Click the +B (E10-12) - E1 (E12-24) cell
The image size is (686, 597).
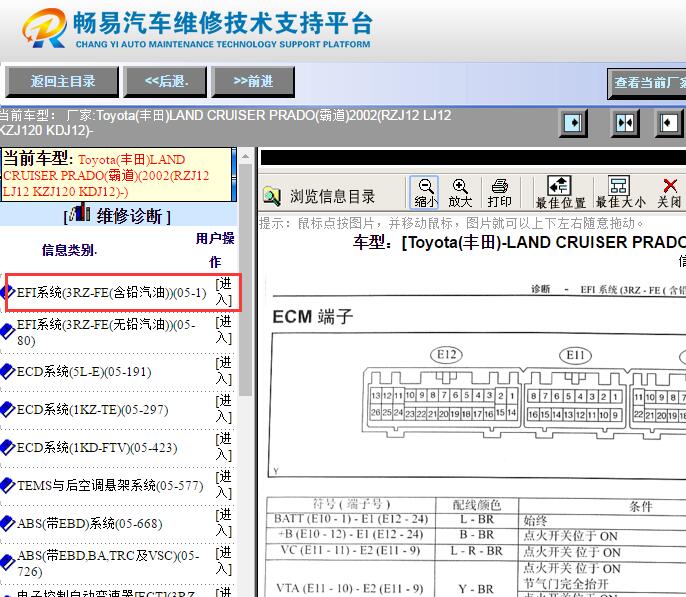[x=351, y=534]
